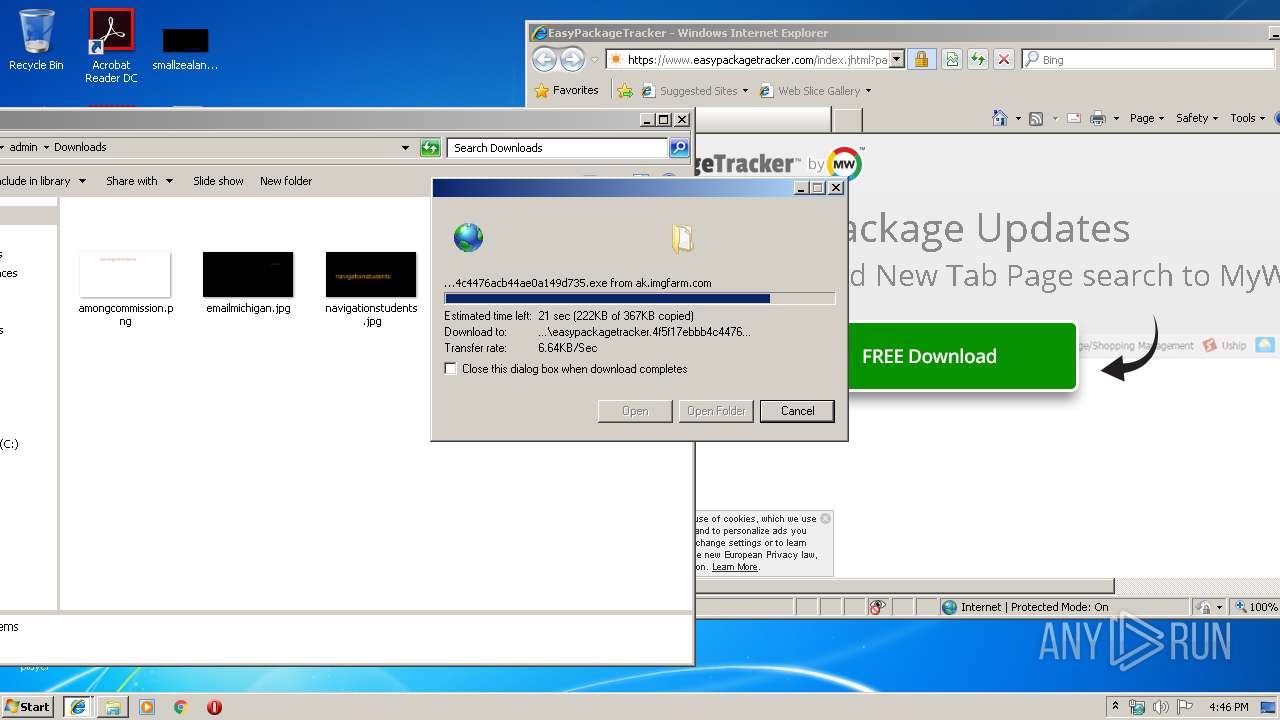Viewport: 1280px width, 720px height.
Task: Open the Tools menu
Action: pyautogui.click(x=1247, y=118)
